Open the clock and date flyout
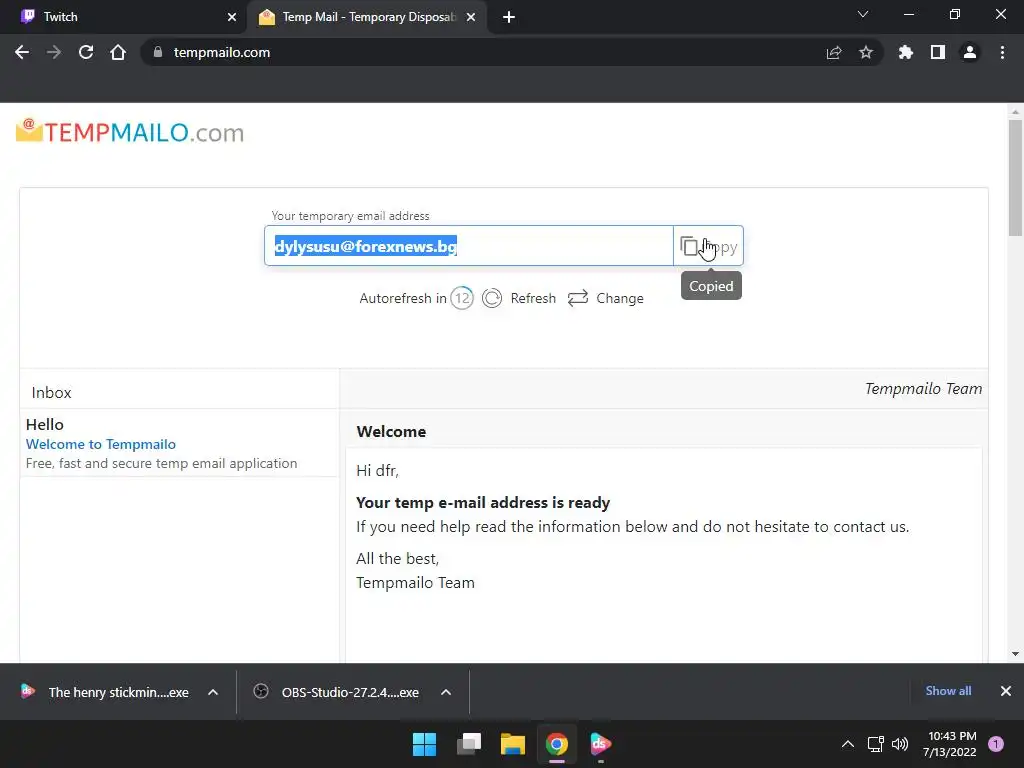Screen dimensions: 1024x768 [950, 744]
